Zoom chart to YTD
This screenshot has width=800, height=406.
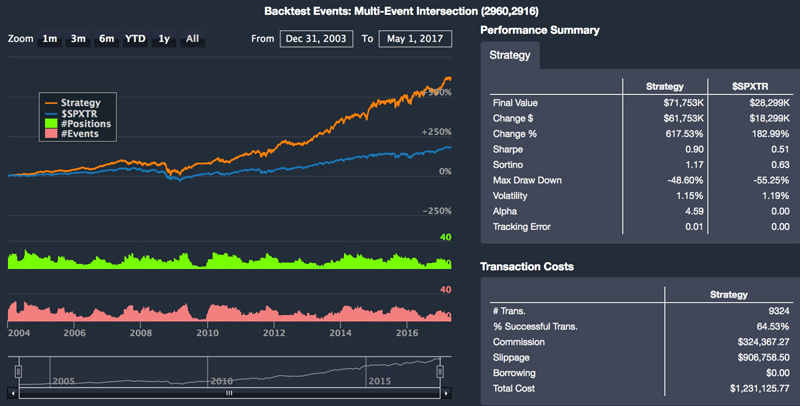click(x=135, y=39)
